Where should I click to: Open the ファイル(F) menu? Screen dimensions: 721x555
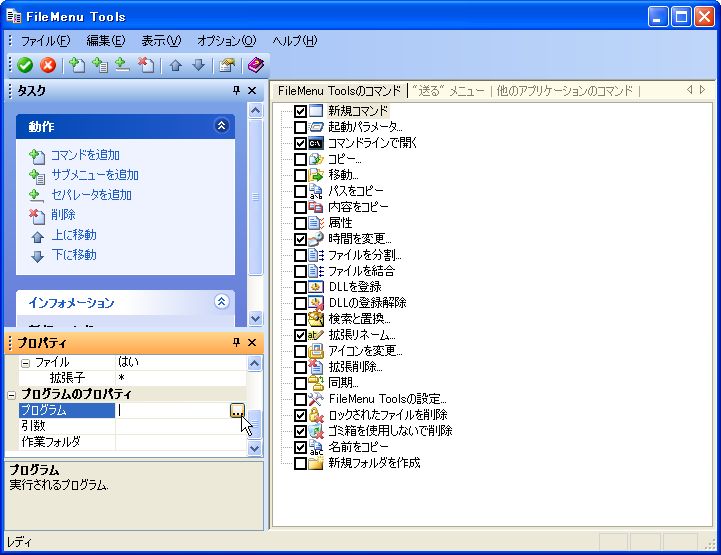tap(45, 40)
